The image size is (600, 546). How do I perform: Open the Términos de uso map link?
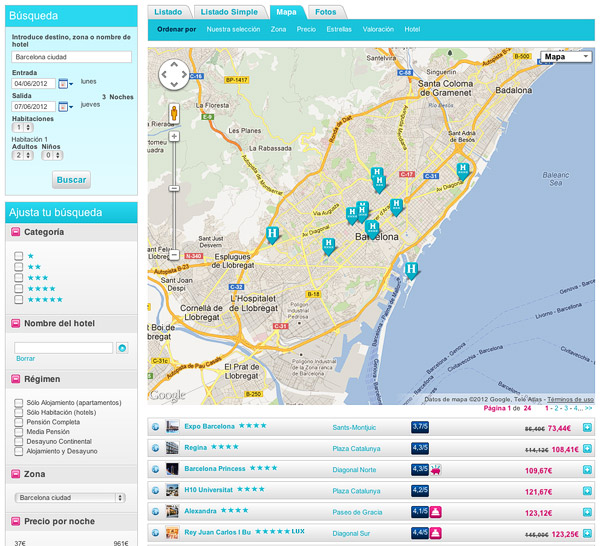(571, 399)
